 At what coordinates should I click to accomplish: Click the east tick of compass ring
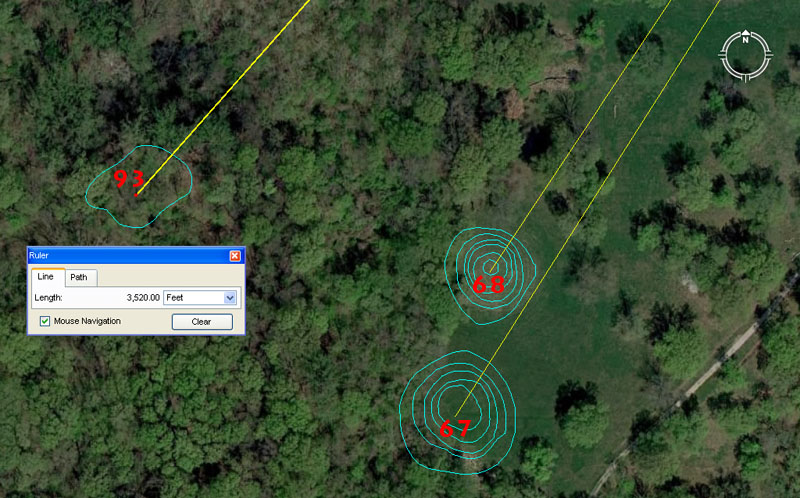tap(770, 54)
